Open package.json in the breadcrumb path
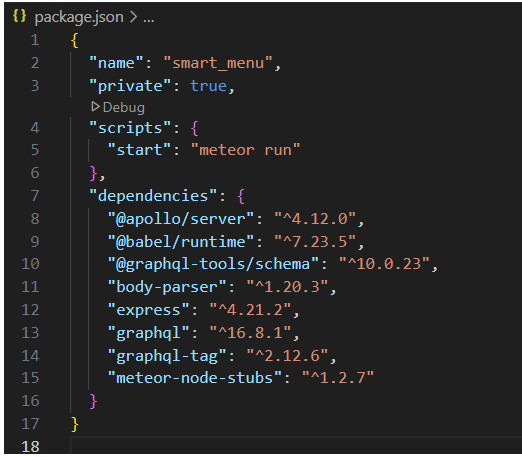The image size is (522, 457). tap(79, 17)
